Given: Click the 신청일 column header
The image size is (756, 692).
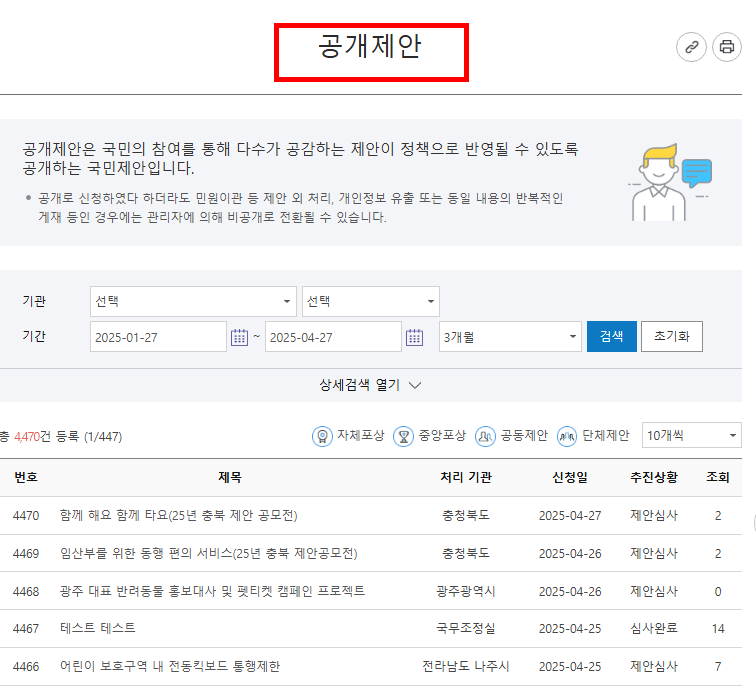Looking at the screenshot, I should pyautogui.click(x=570, y=477).
